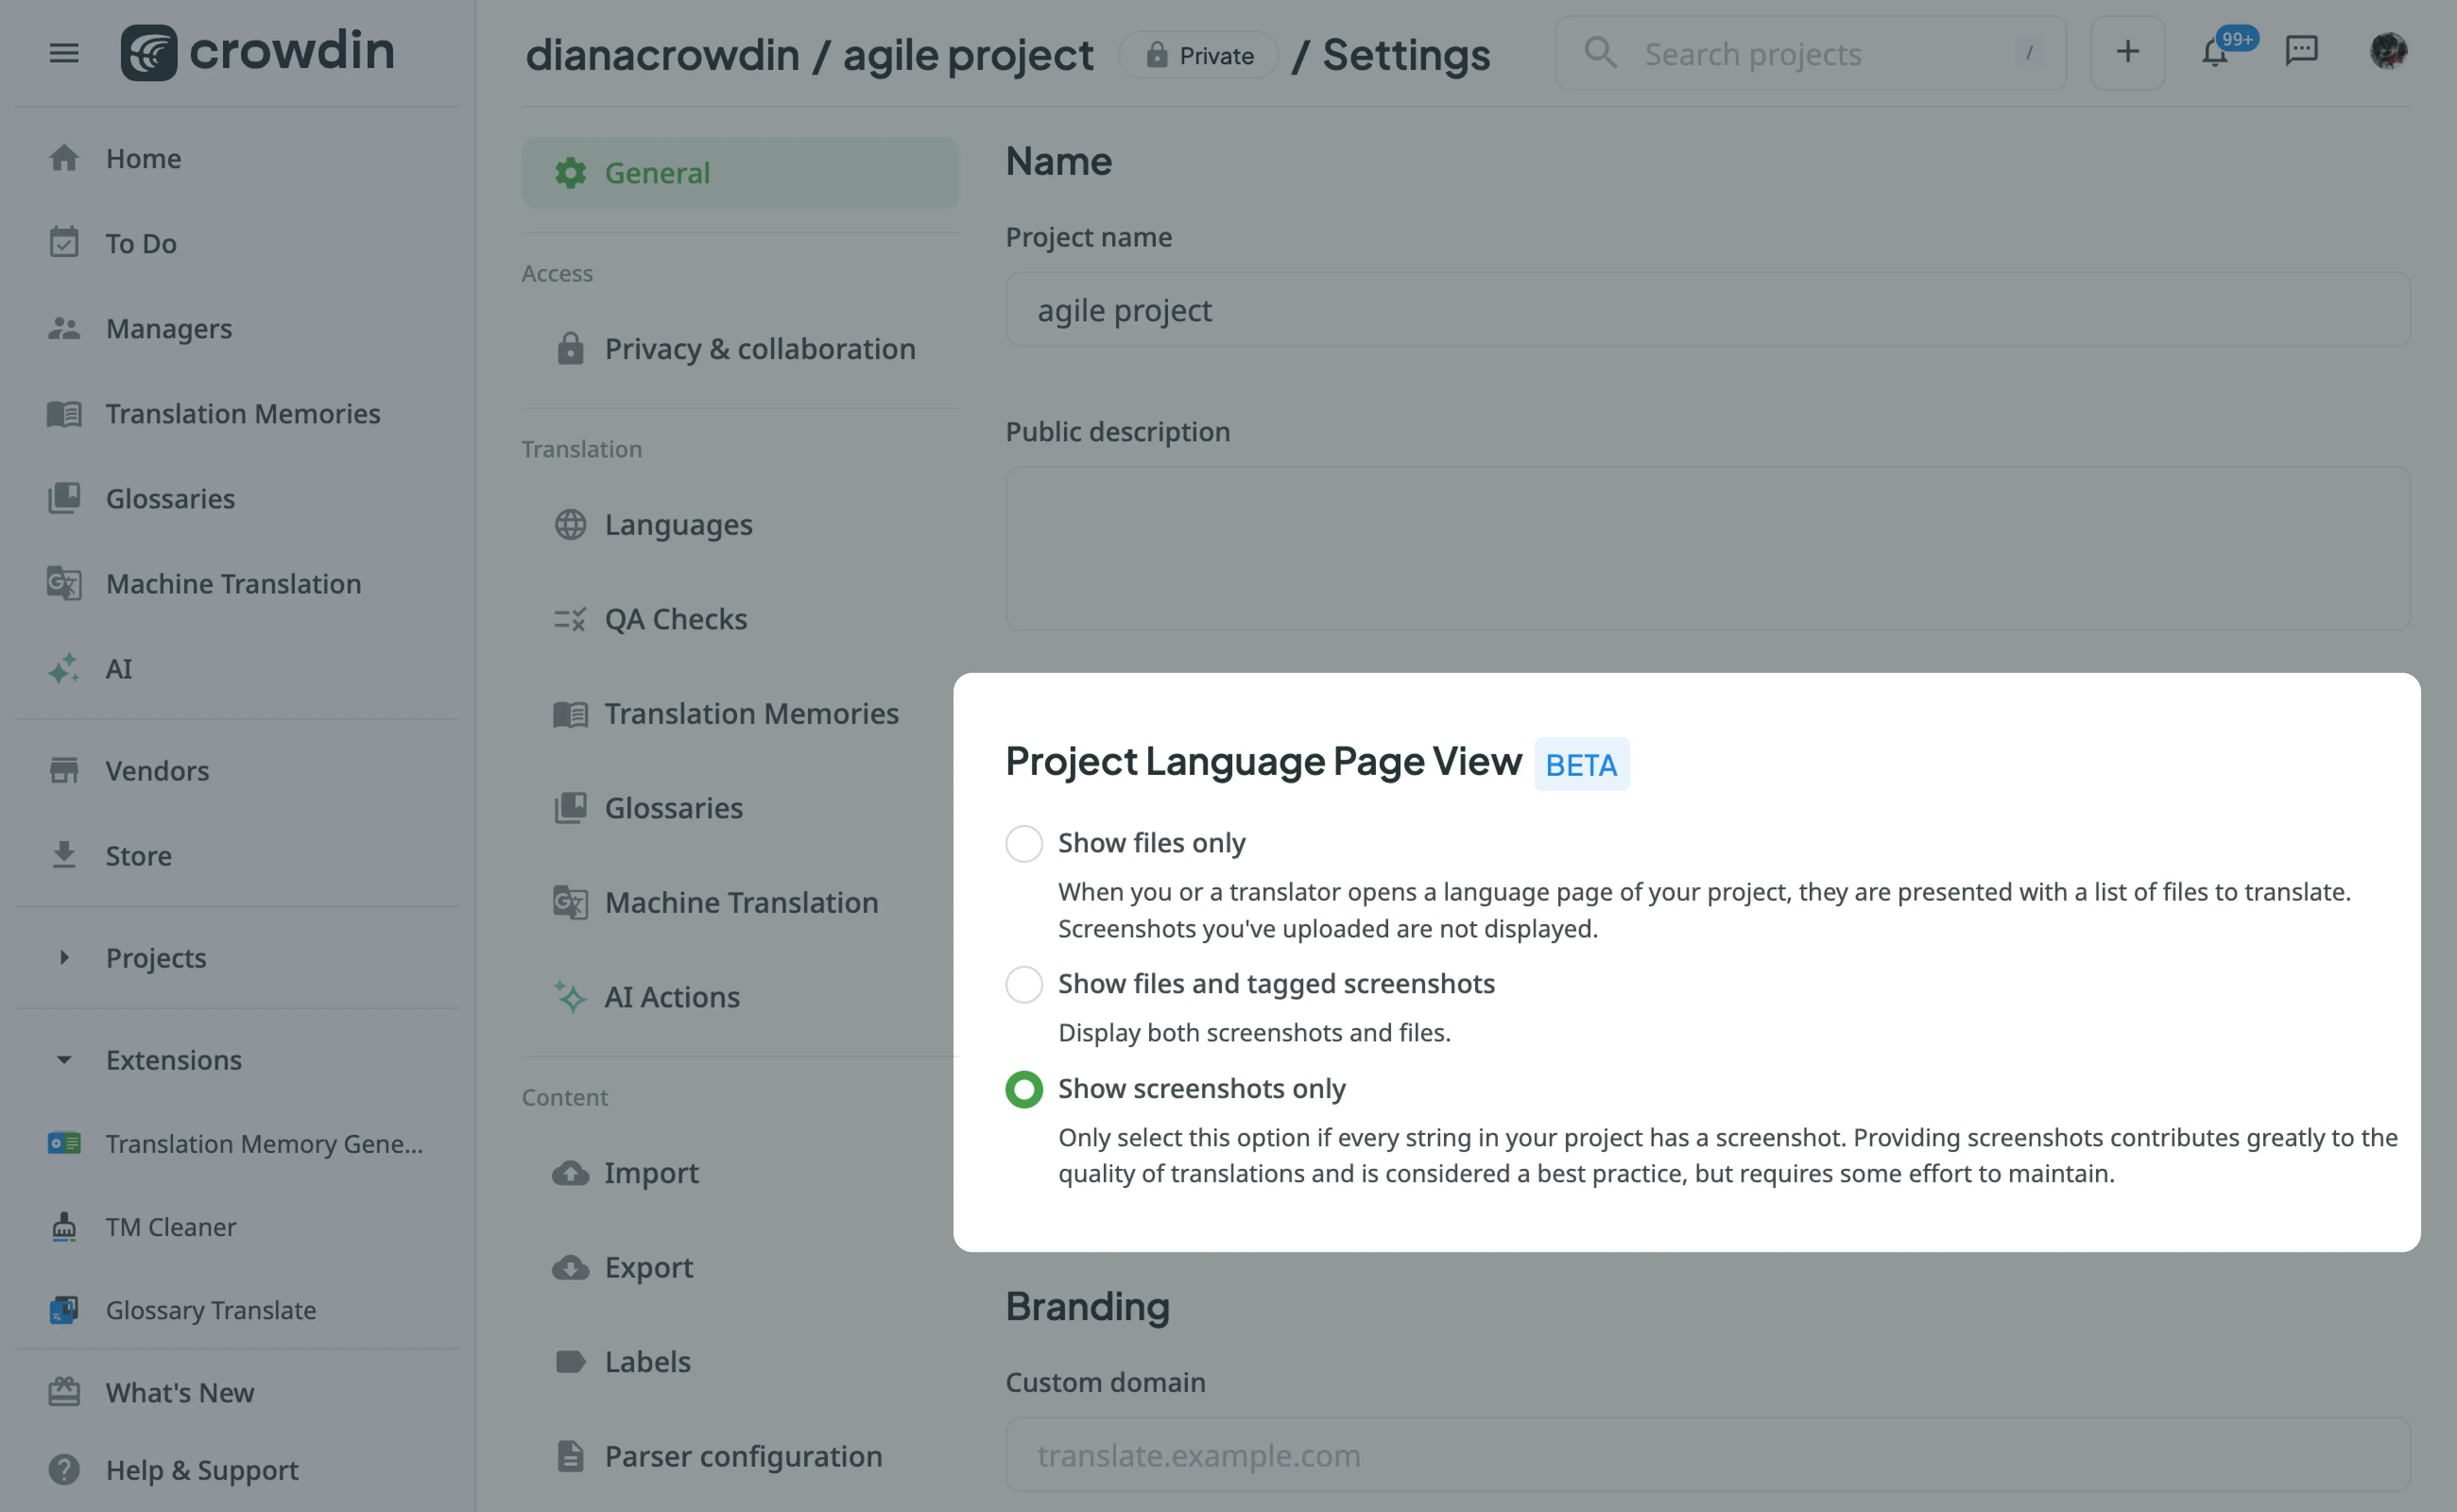Click the Import content icon
The height and width of the screenshot is (1512, 2457).
pyautogui.click(x=570, y=1172)
